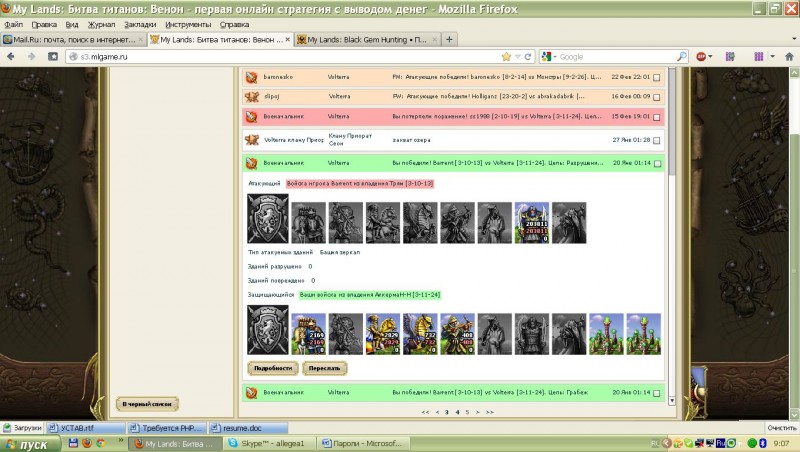Image resolution: width=800 pixels, height=452 pixels.
Task: Mark the 27 Янв 01:28 message checkbox
Action: click(656, 142)
